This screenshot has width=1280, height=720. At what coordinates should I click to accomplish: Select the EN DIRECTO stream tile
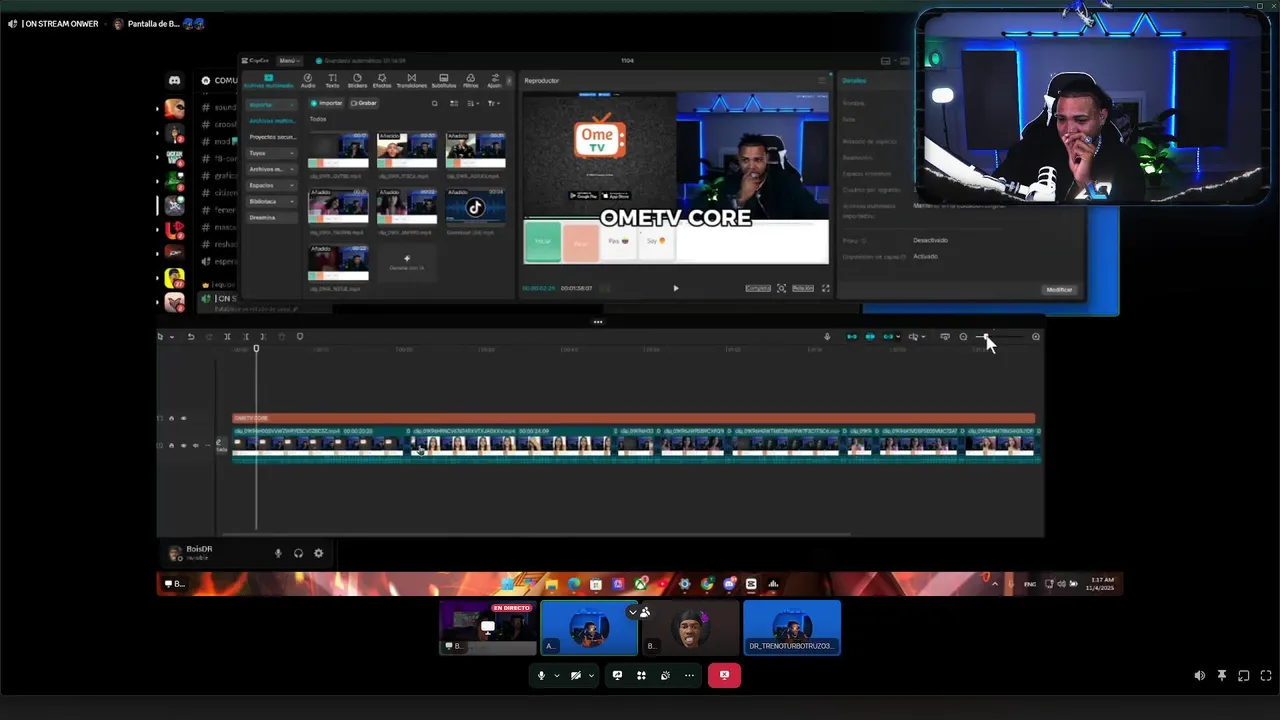[488, 627]
